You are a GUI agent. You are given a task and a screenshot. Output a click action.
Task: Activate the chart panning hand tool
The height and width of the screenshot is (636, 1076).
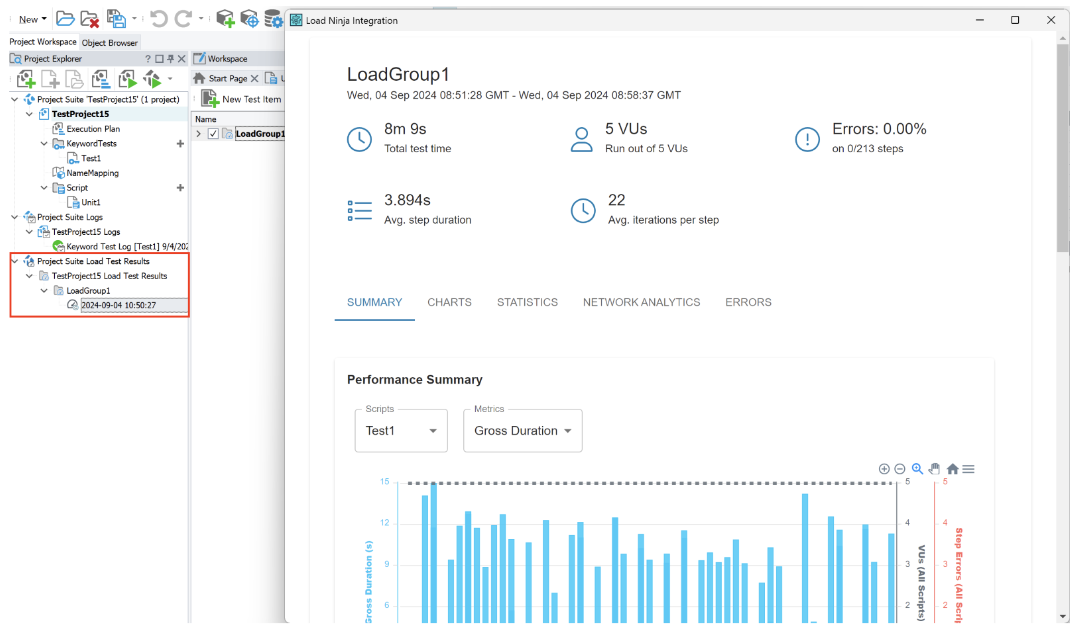934,469
